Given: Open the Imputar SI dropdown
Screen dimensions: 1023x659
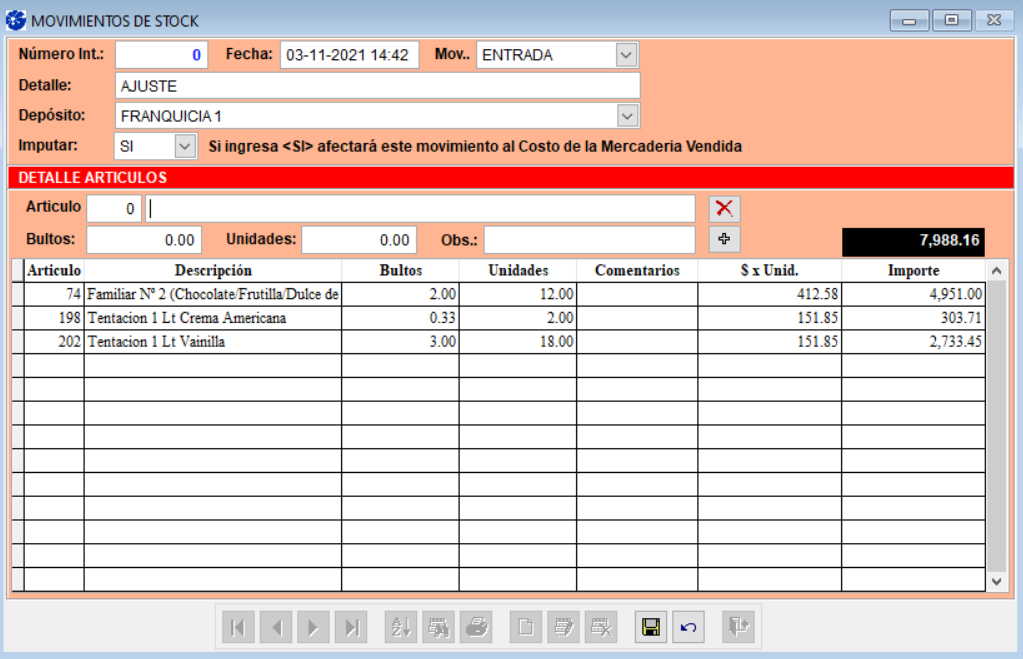Looking at the screenshot, I should tap(185, 146).
